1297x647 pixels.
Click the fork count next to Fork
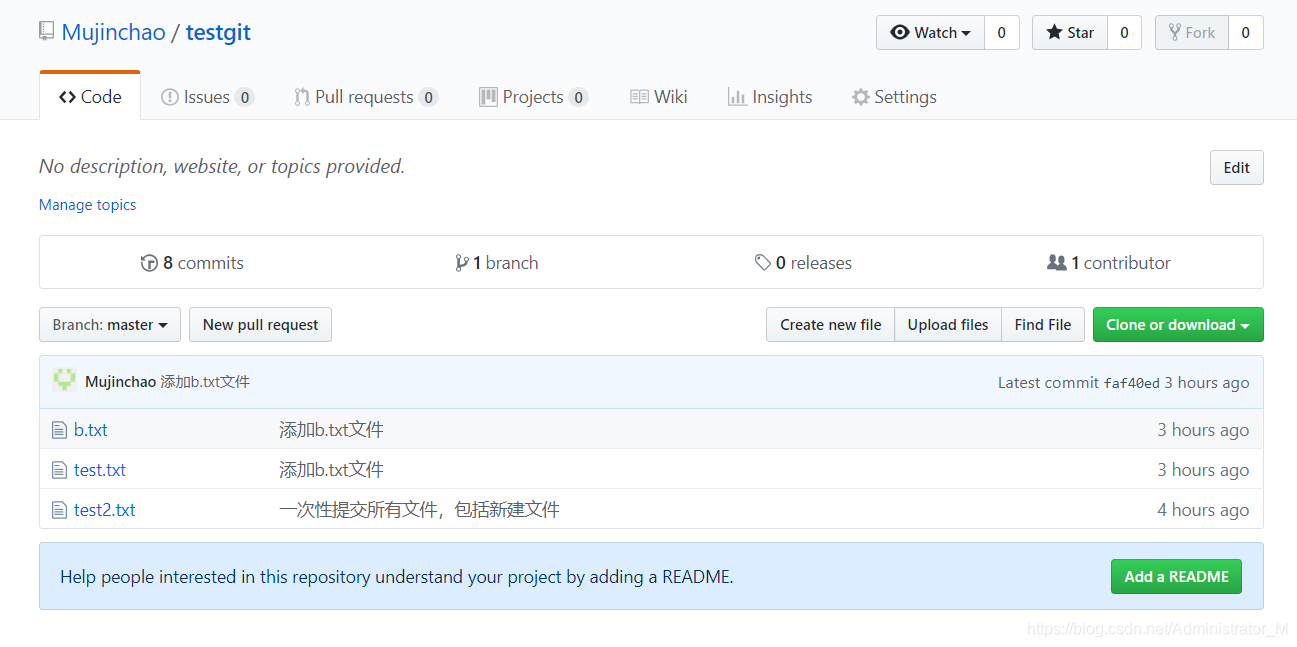pos(1245,32)
